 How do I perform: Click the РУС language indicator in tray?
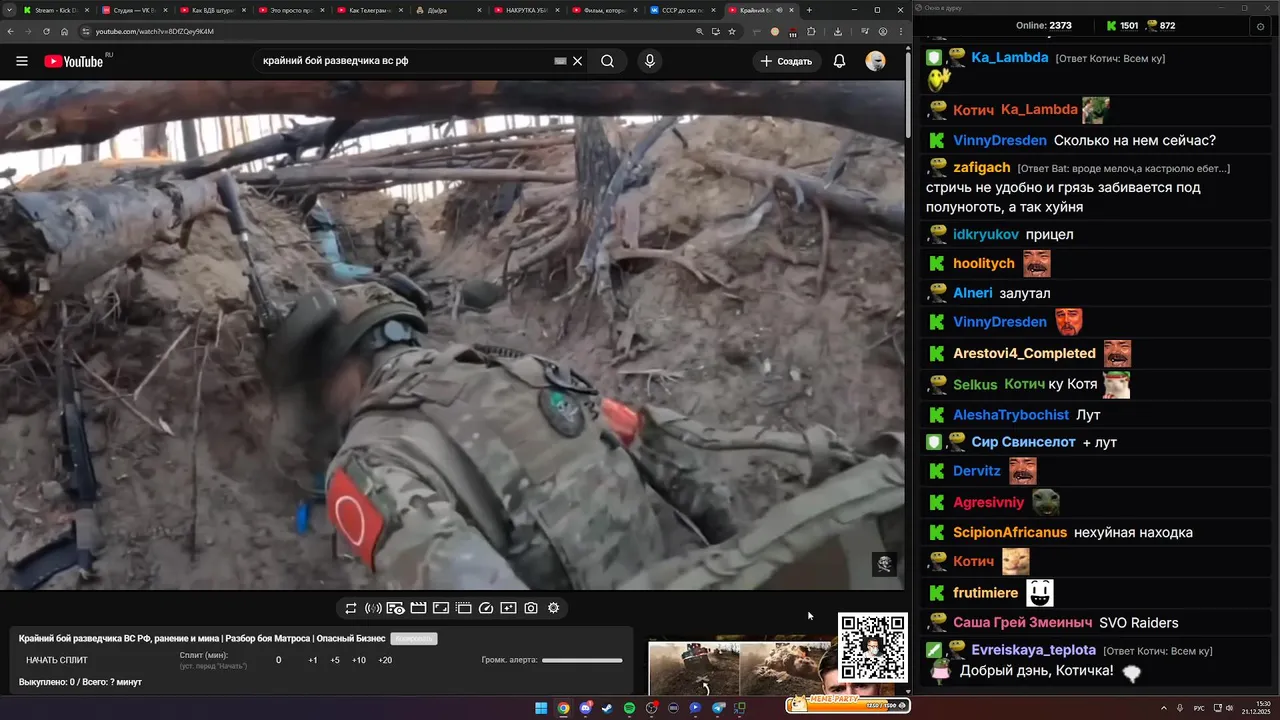pyautogui.click(x=1199, y=708)
